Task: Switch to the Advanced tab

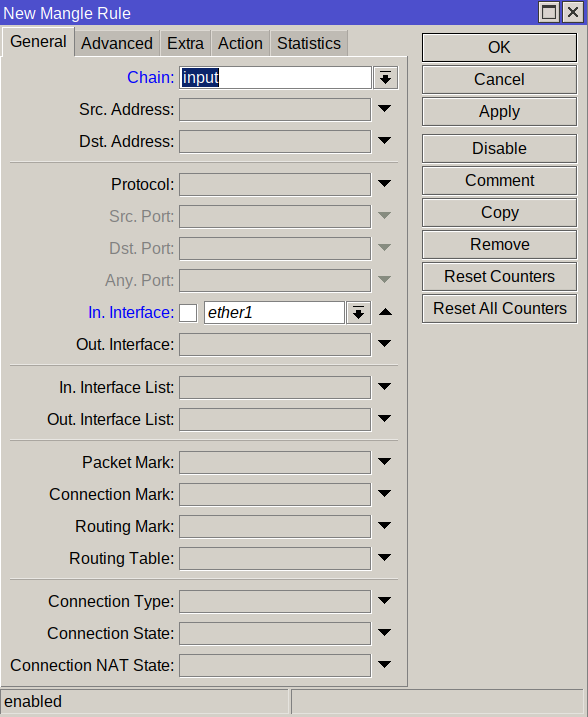Action: point(117,43)
